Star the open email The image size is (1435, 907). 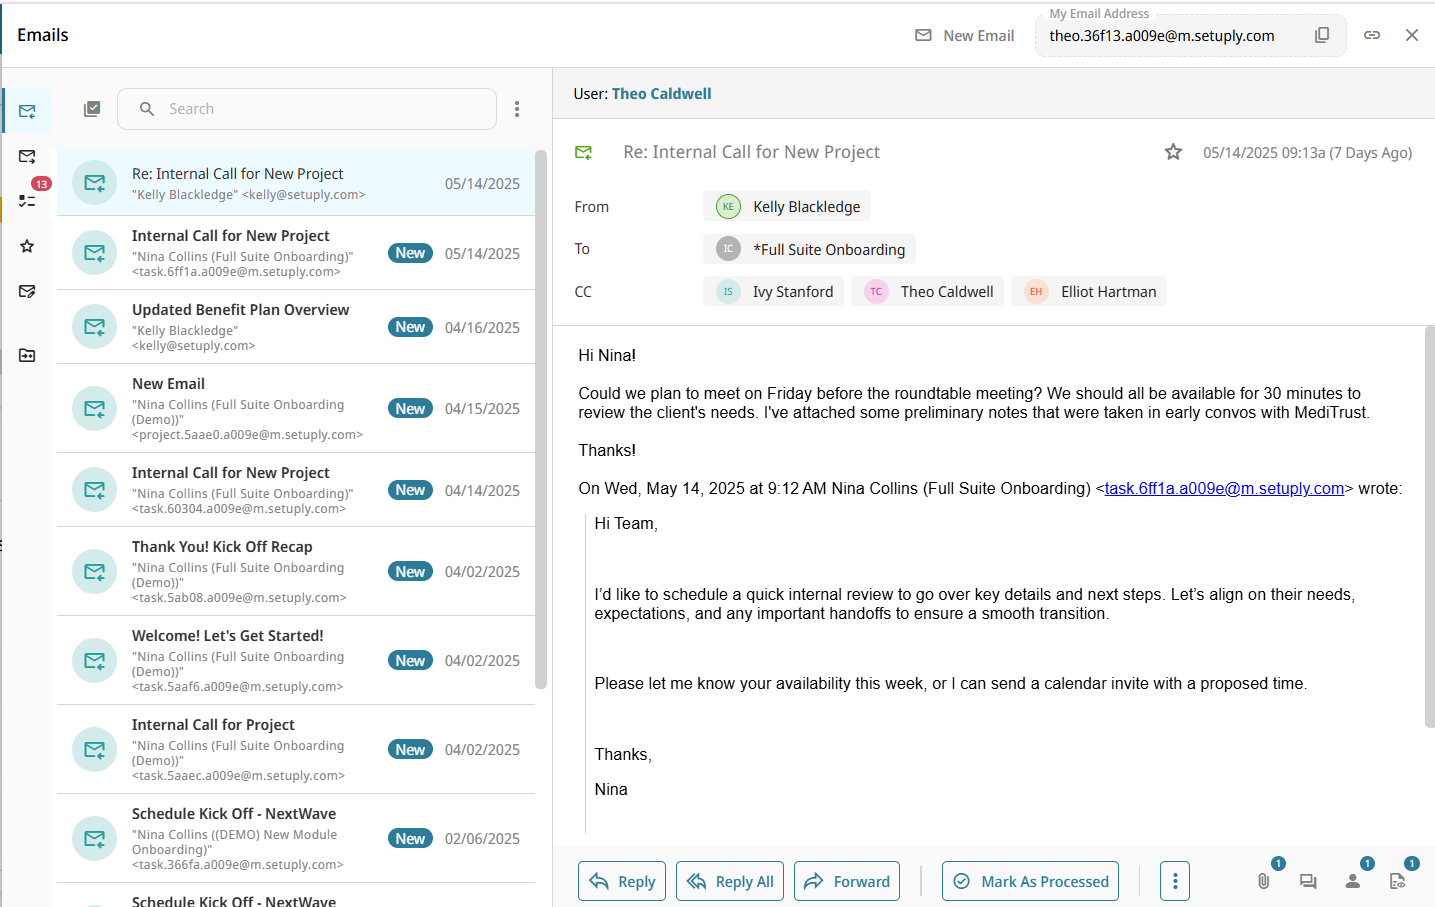click(x=1173, y=152)
